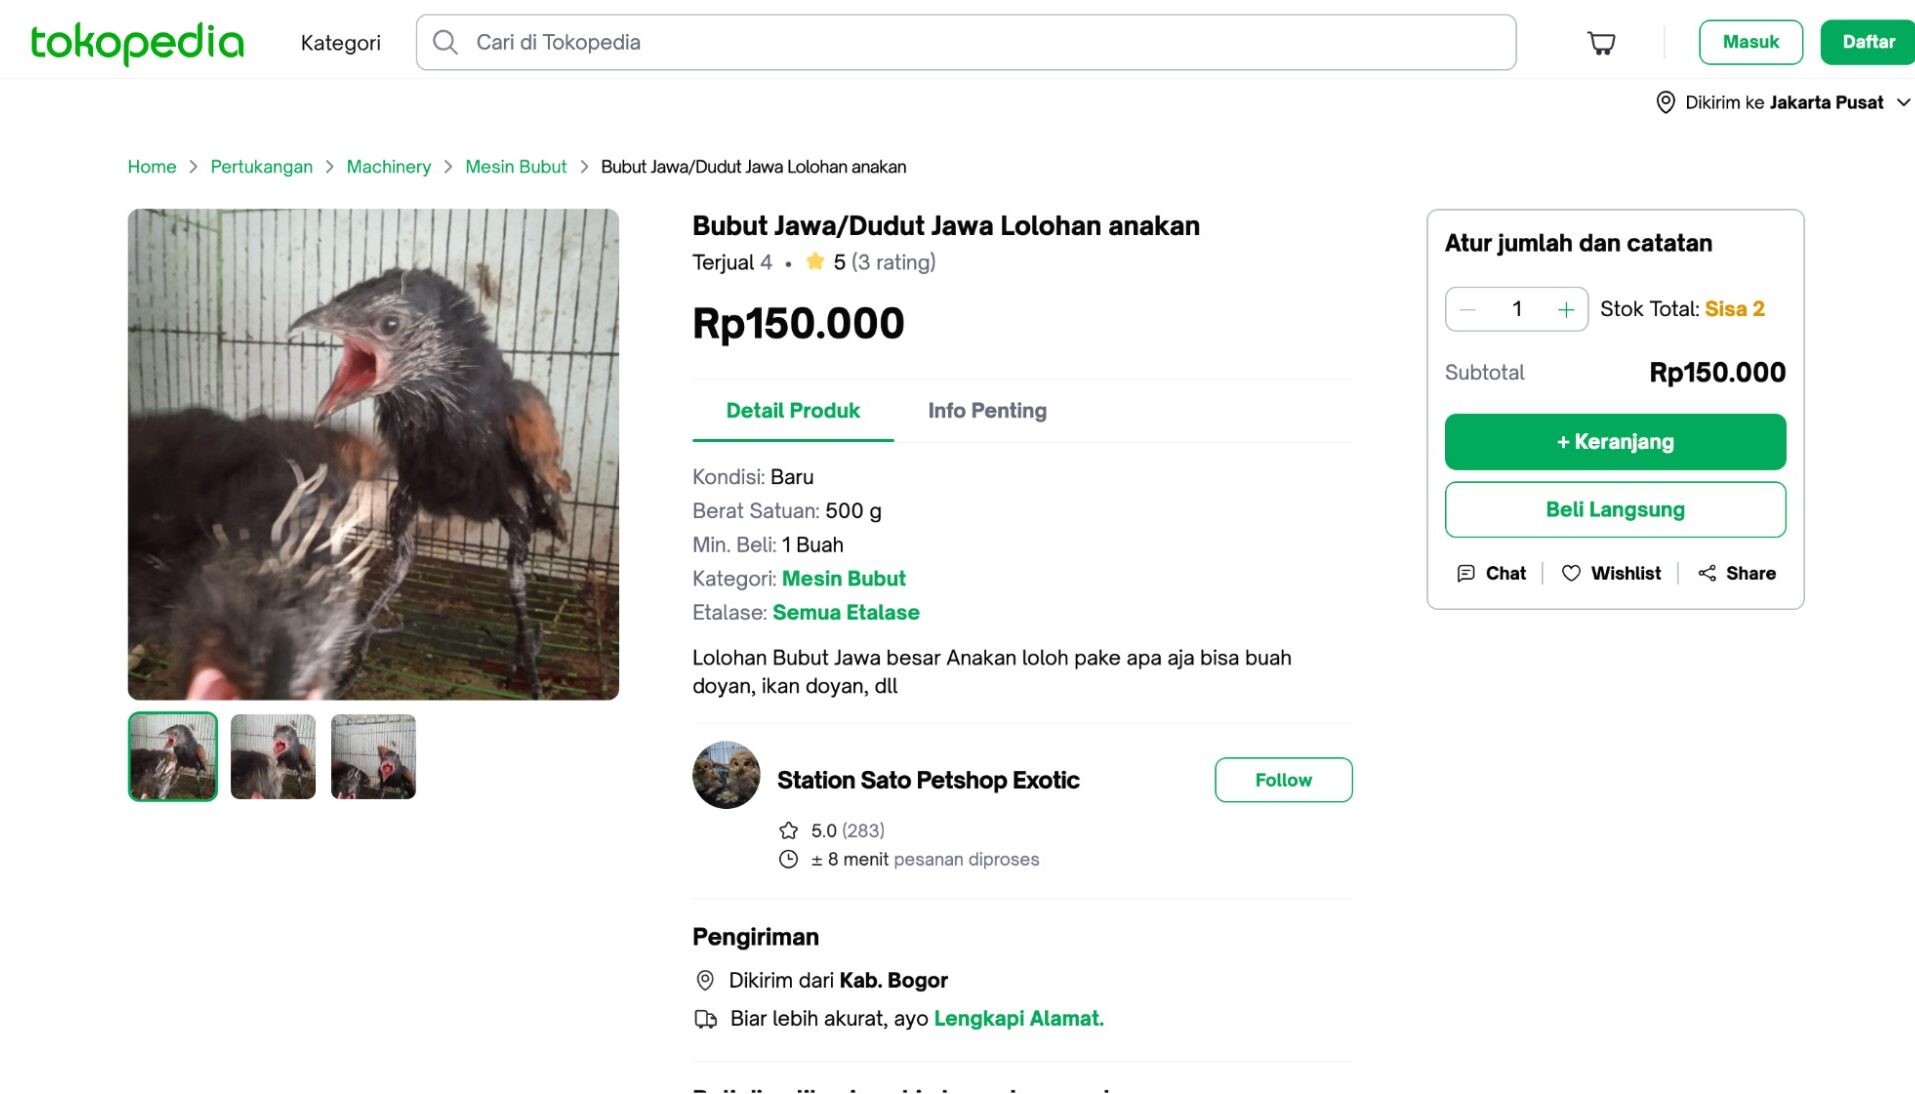1915x1094 pixels.
Task: Open Lengkapi Alamat link
Action: 1018,1018
